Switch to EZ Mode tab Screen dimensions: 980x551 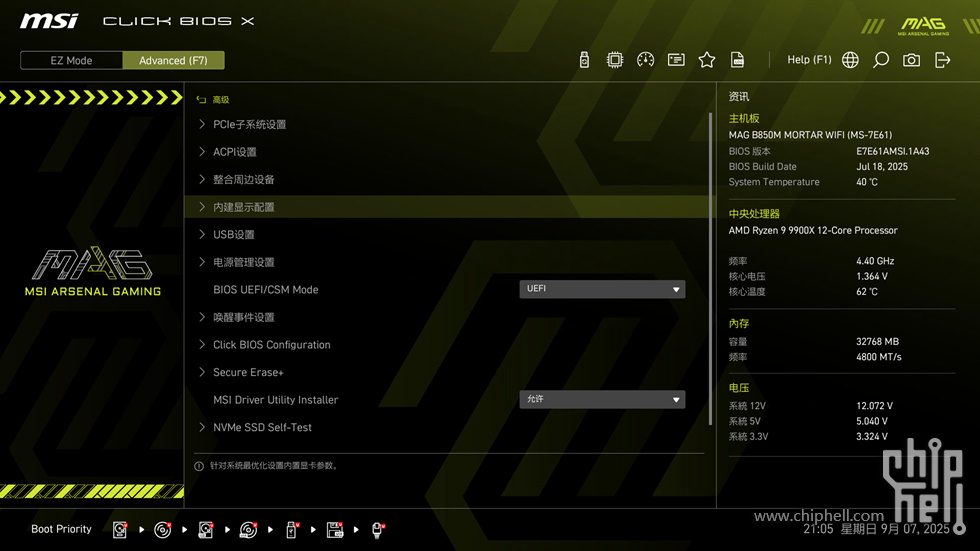point(71,61)
